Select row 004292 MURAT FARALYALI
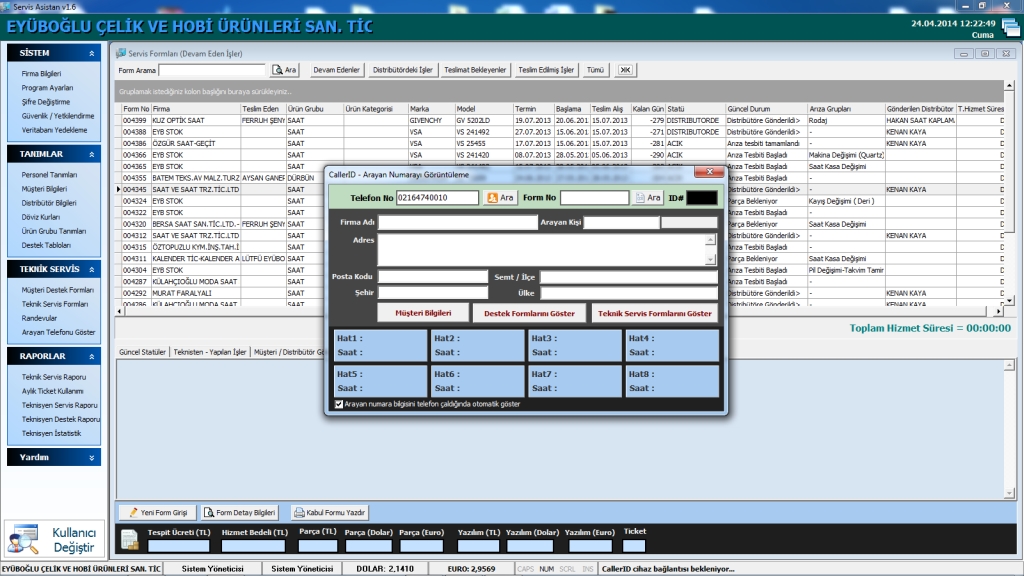Screen dimensions: 1024x576 (562, 293)
